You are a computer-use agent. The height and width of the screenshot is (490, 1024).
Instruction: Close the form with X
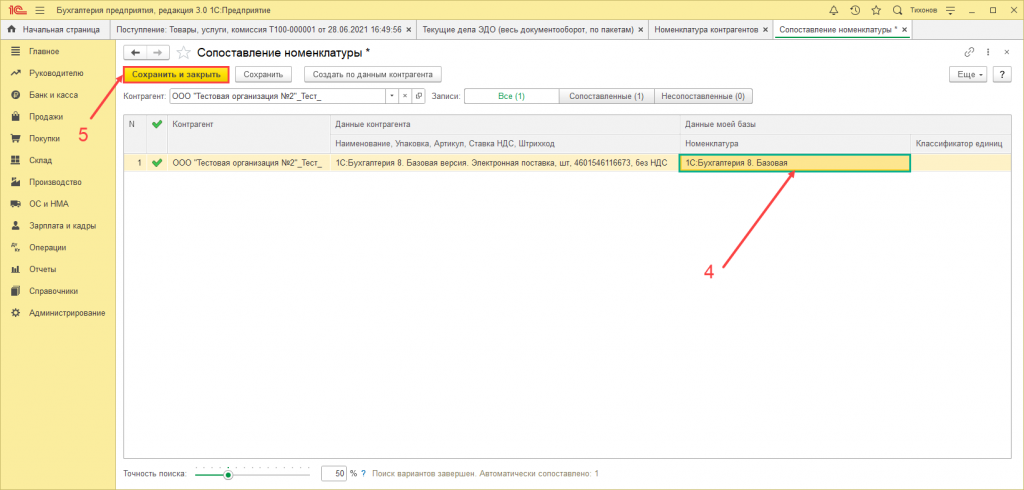1007,52
